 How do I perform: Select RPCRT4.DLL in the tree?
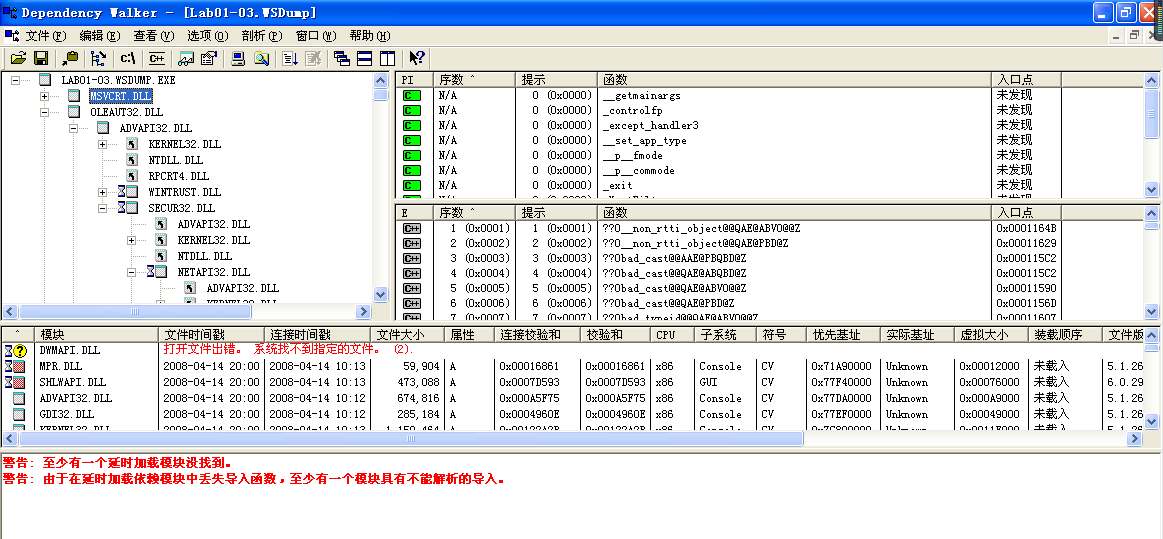179,176
